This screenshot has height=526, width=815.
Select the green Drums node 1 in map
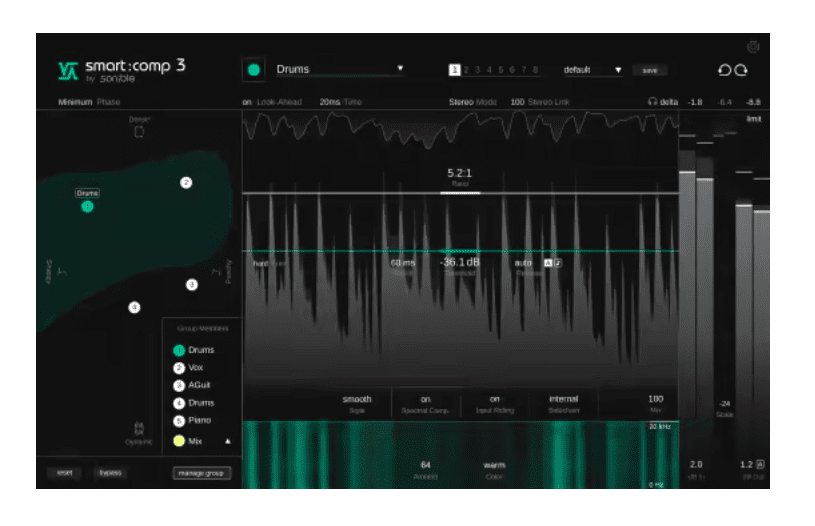pyautogui.click(x=87, y=207)
